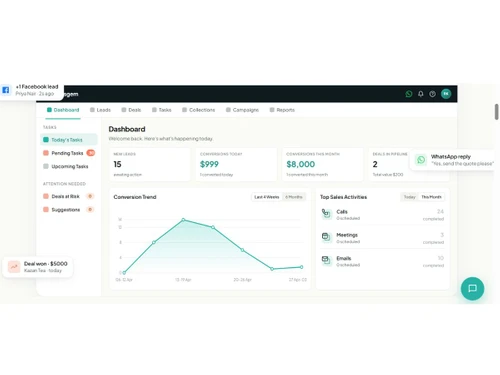The width and height of the screenshot is (500, 375).
Task: Open Pending Tasks in sidebar
Action: tap(69, 153)
